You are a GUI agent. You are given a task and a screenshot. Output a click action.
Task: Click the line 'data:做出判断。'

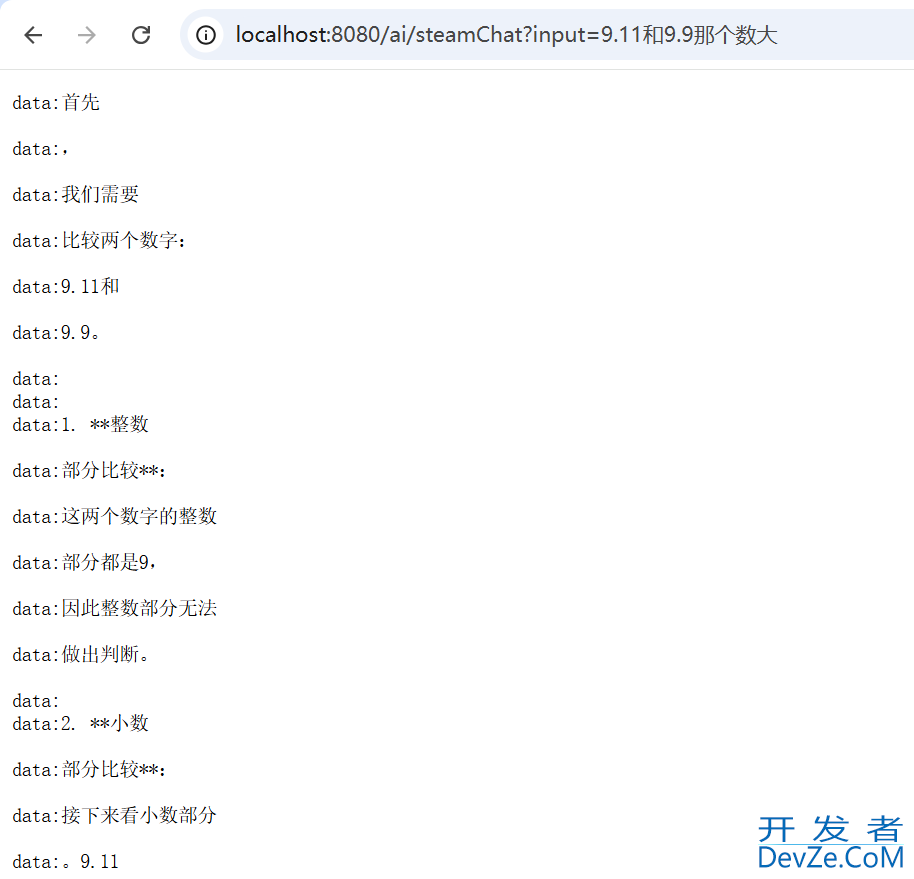click(80, 655)
